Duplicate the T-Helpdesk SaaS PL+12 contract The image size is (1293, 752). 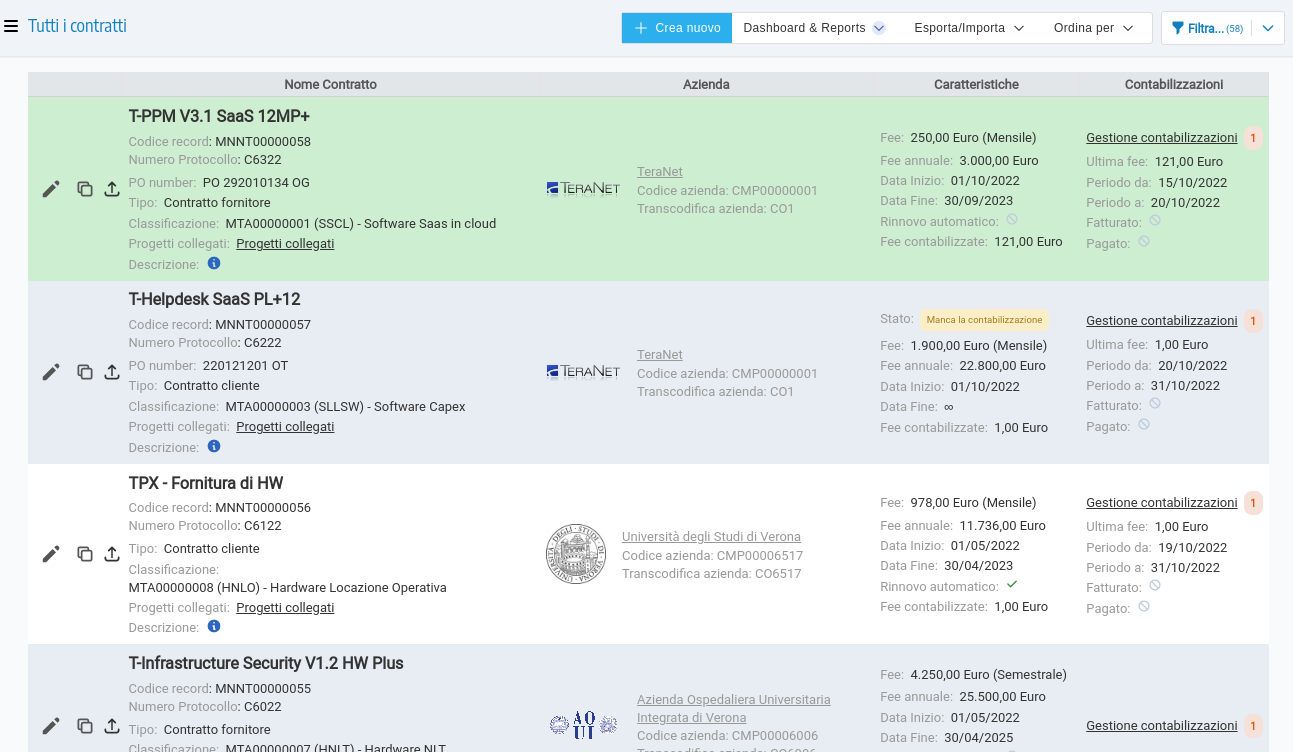[x=85, y=372]
